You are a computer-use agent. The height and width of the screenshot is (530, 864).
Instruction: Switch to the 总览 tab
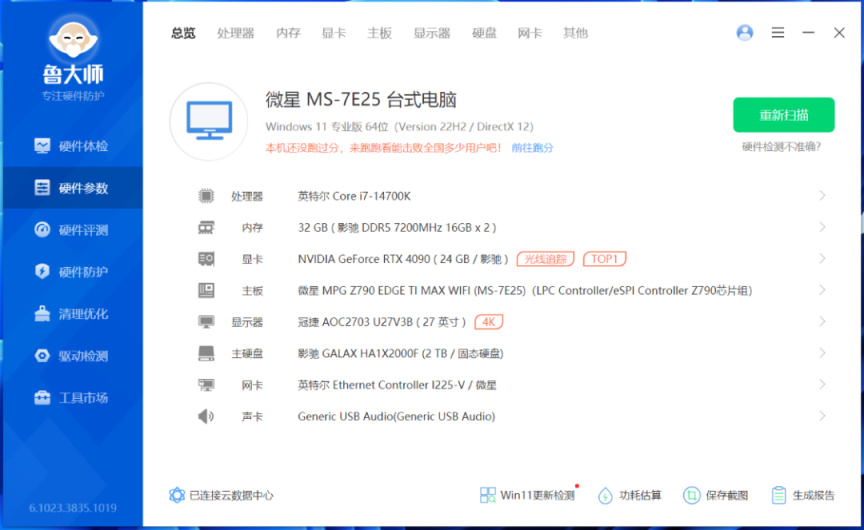pos(183,33)
